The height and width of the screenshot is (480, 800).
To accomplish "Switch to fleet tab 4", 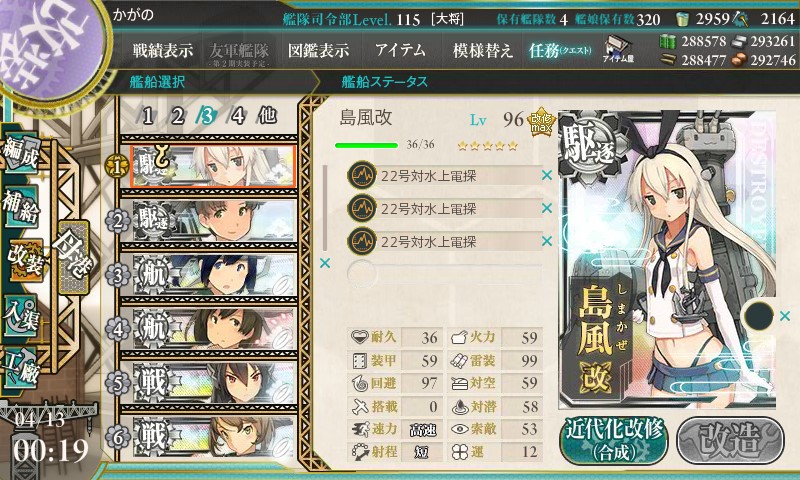I will coord(238,116).
